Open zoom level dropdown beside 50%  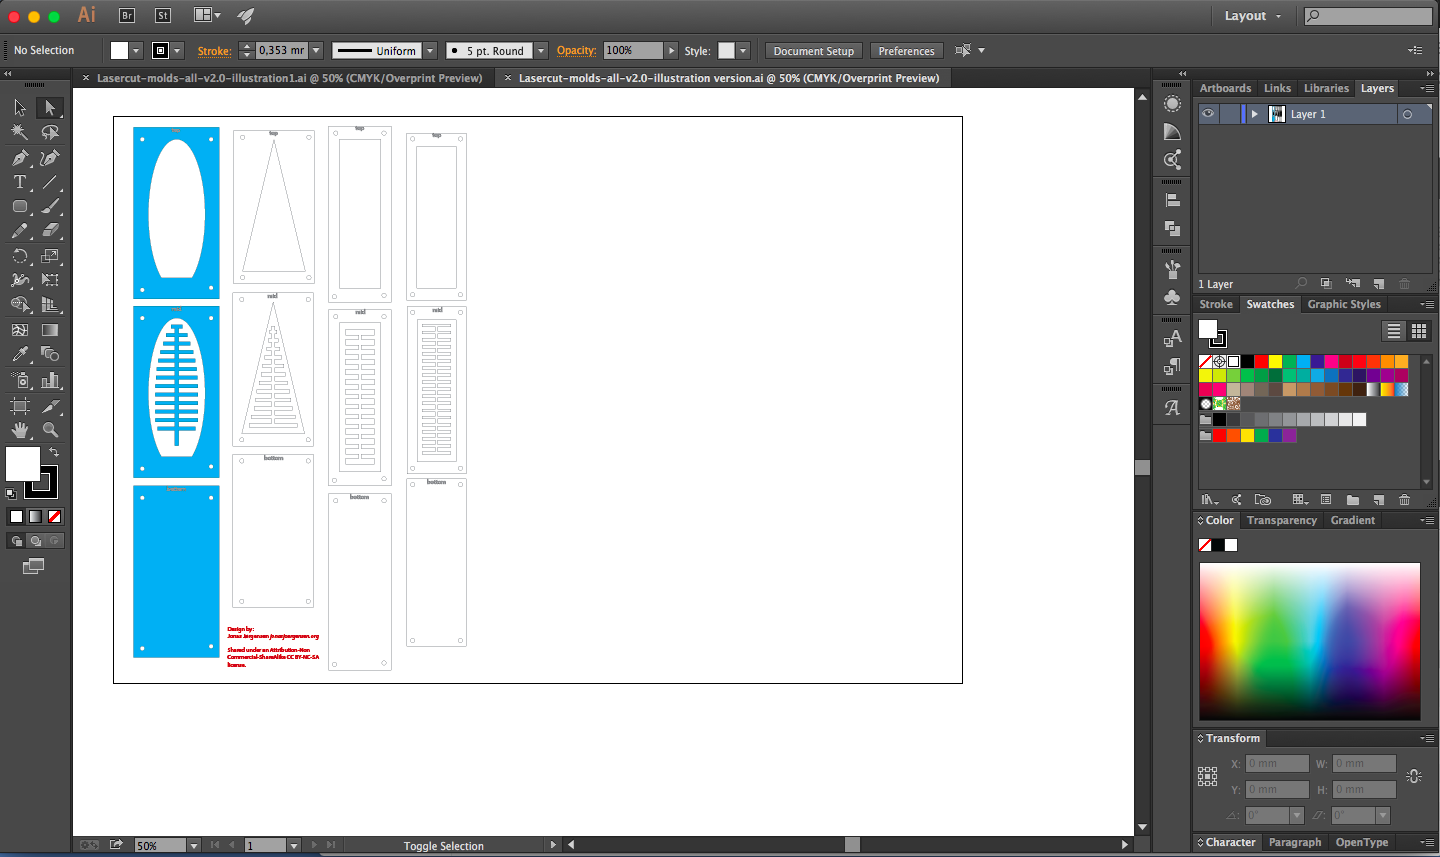coord(194,846)
